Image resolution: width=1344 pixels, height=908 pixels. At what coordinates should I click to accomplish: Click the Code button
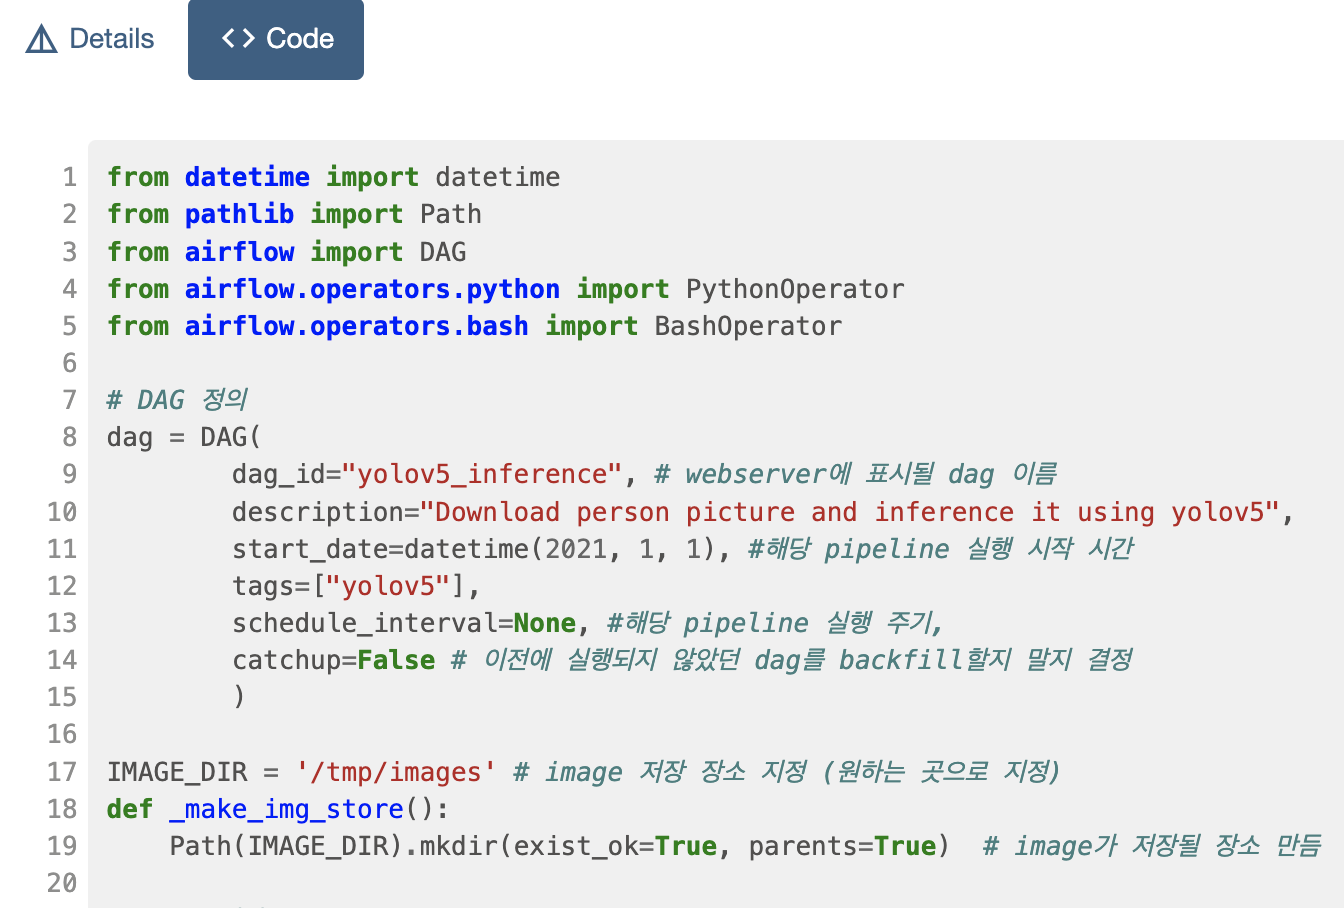click(x=276, y=40)
